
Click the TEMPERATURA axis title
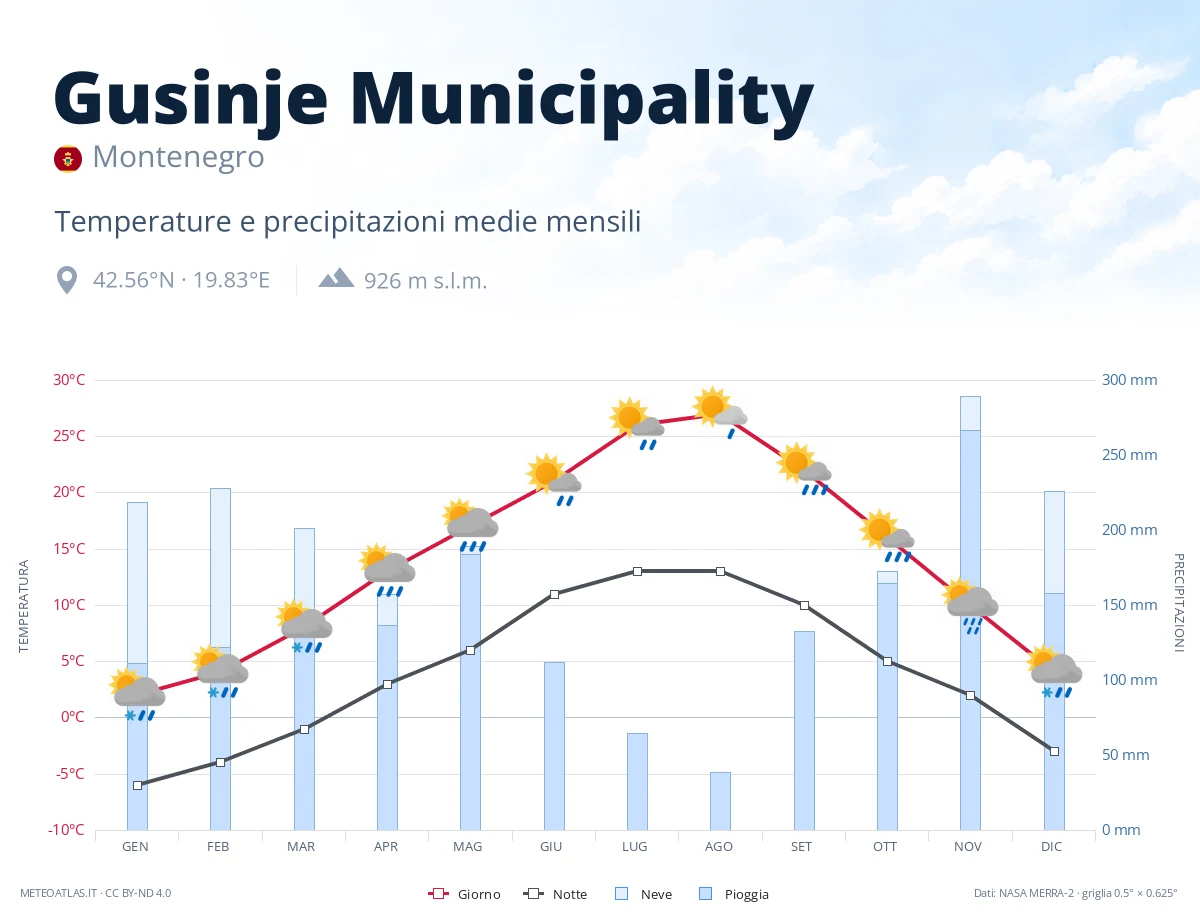tap(24, 606)
